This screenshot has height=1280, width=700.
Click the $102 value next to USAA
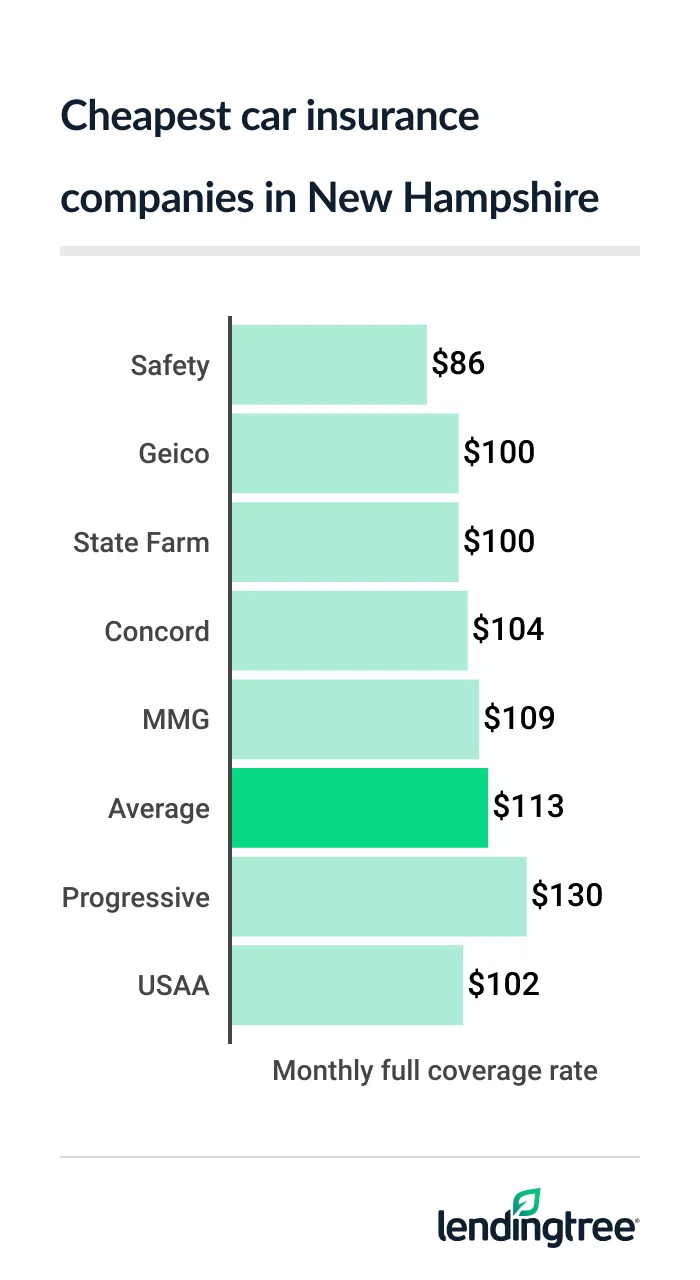pyautogui.click(x=504, y=984)
